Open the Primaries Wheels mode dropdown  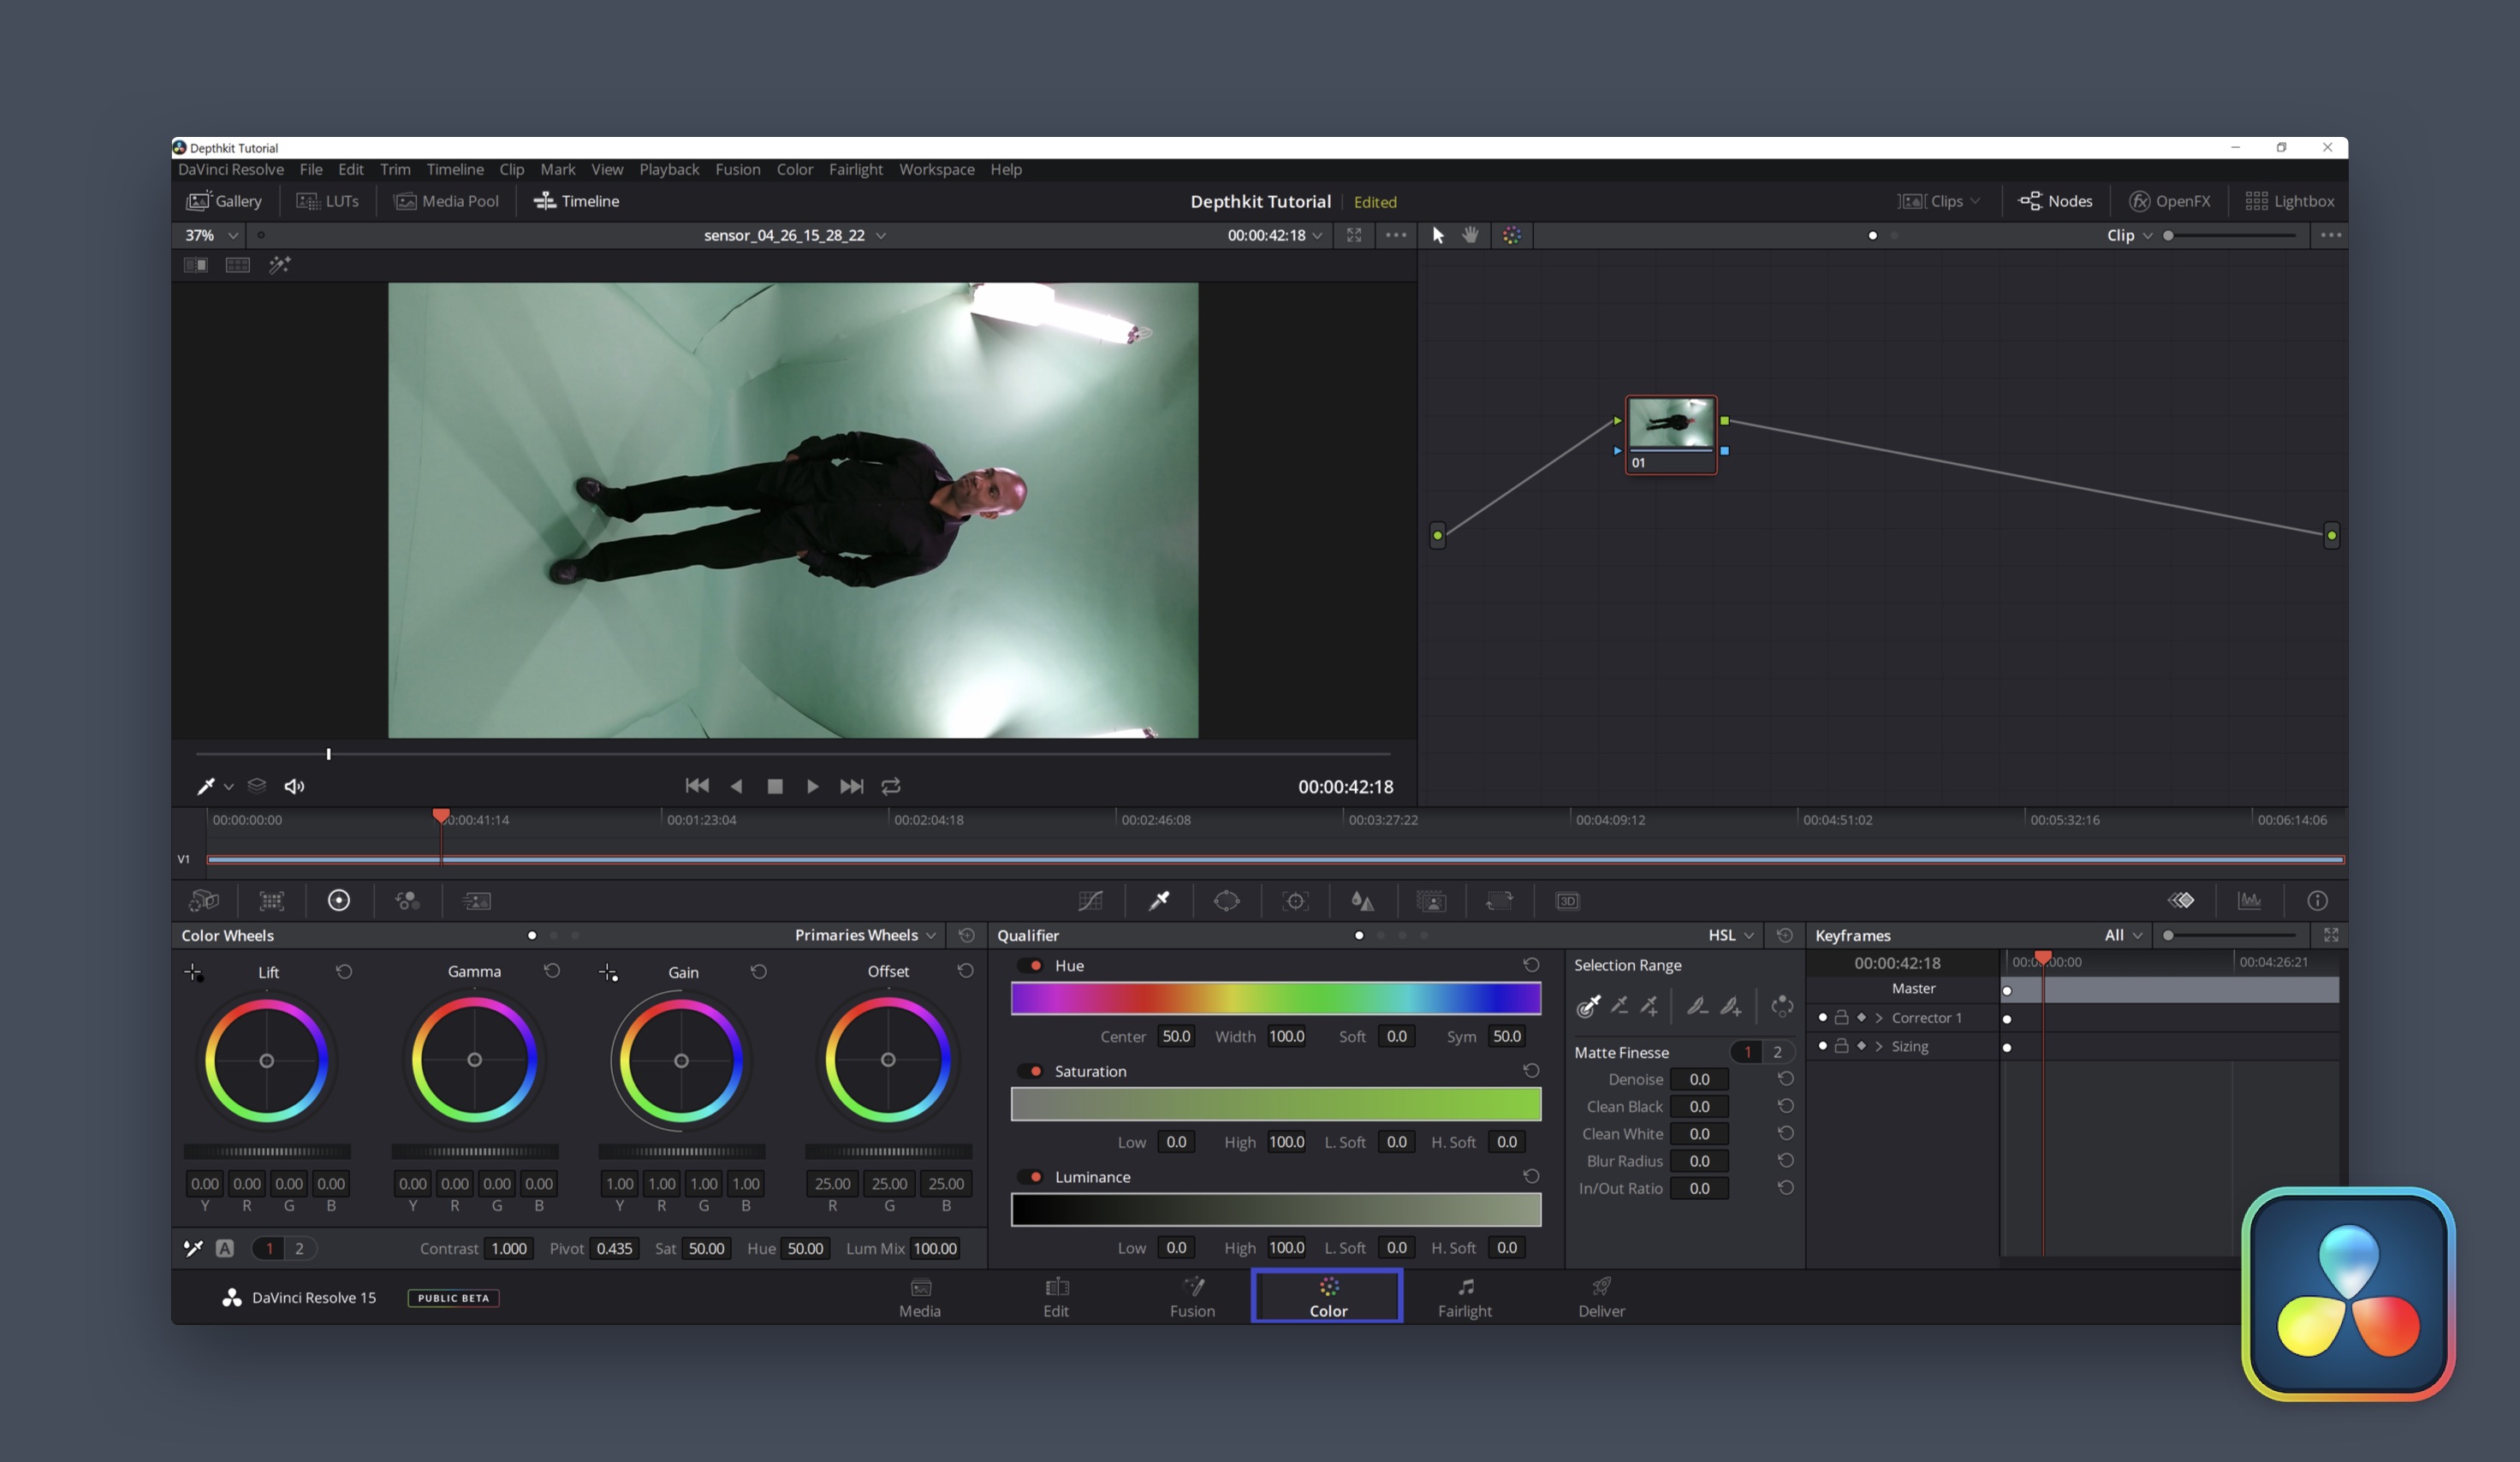865,935
